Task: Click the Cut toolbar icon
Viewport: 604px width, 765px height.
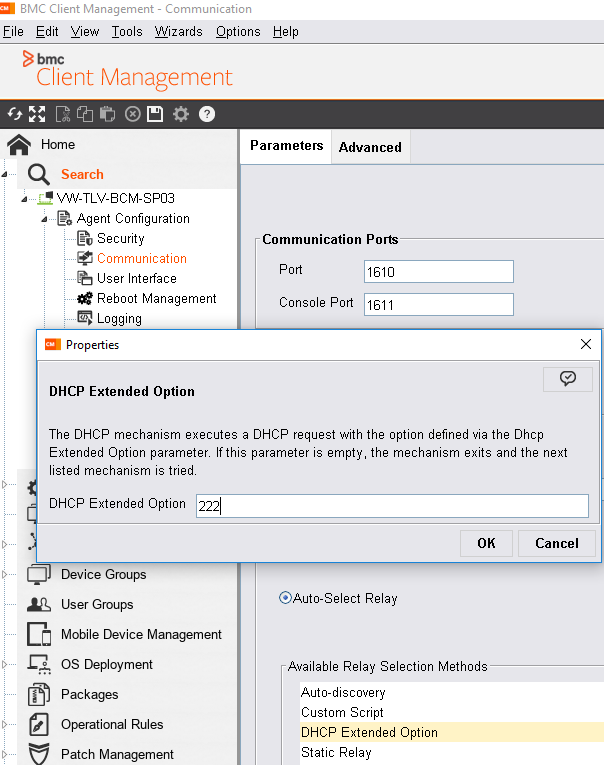Action: coord(63,114)
